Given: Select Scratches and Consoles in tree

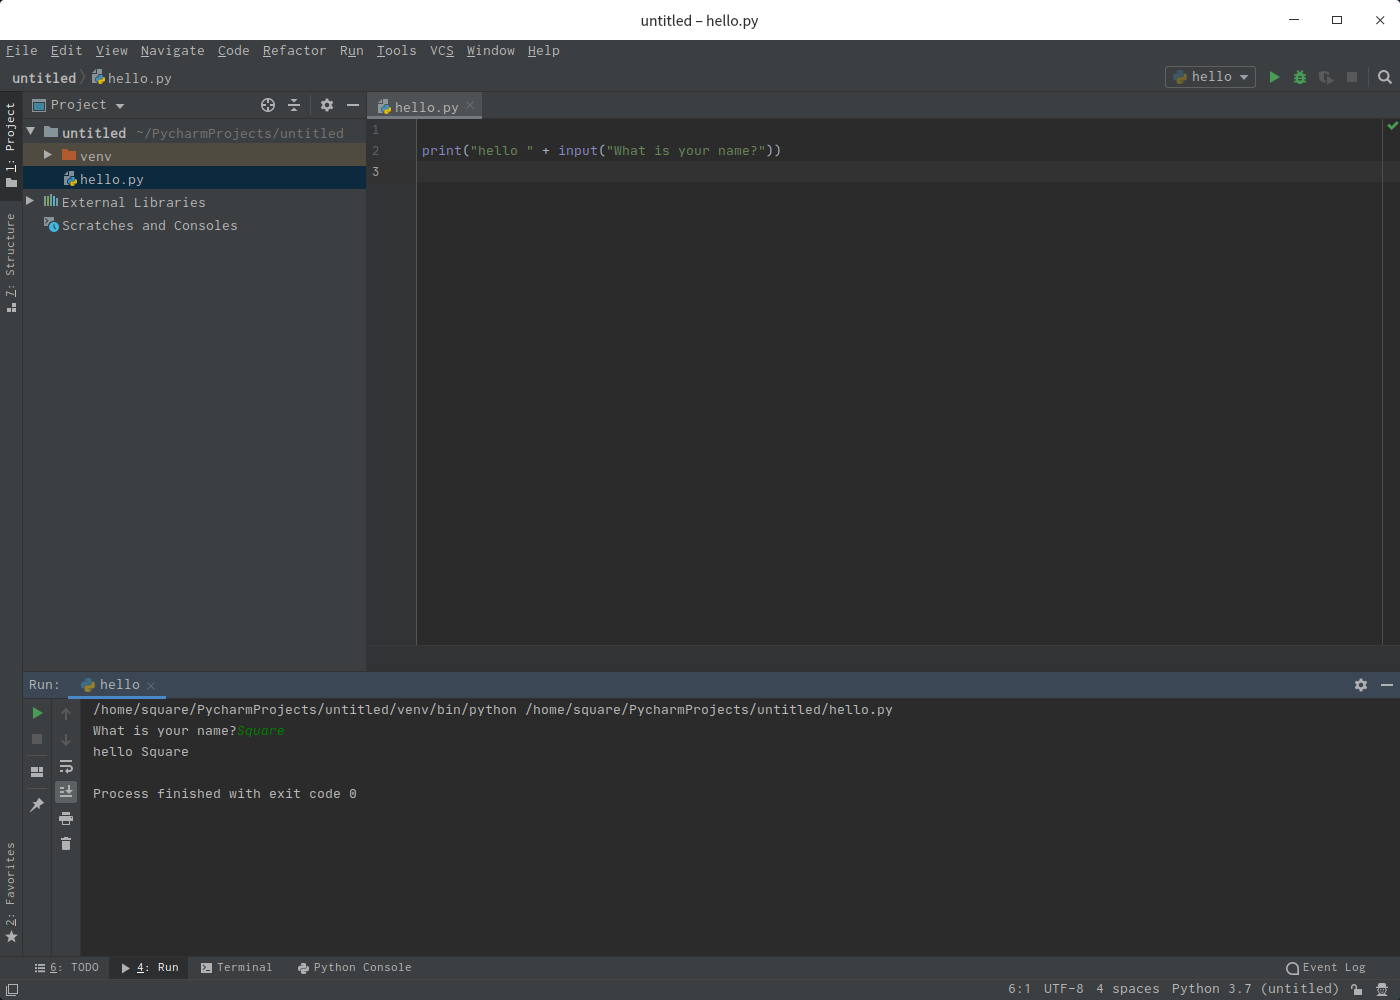Looking at the screenshot, I should click(149, 226).
